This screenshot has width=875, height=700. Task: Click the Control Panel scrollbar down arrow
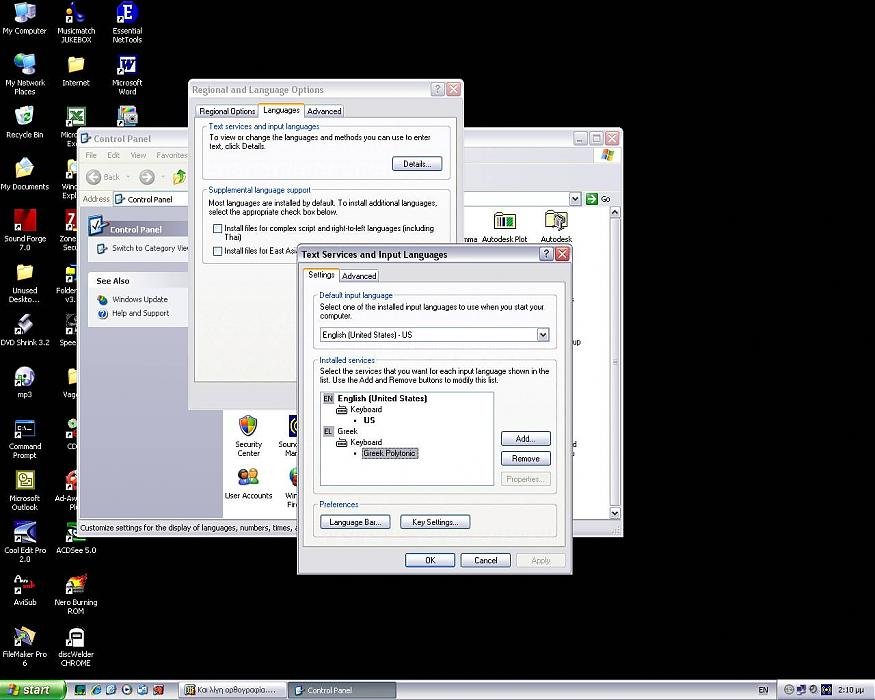point(615,512)
